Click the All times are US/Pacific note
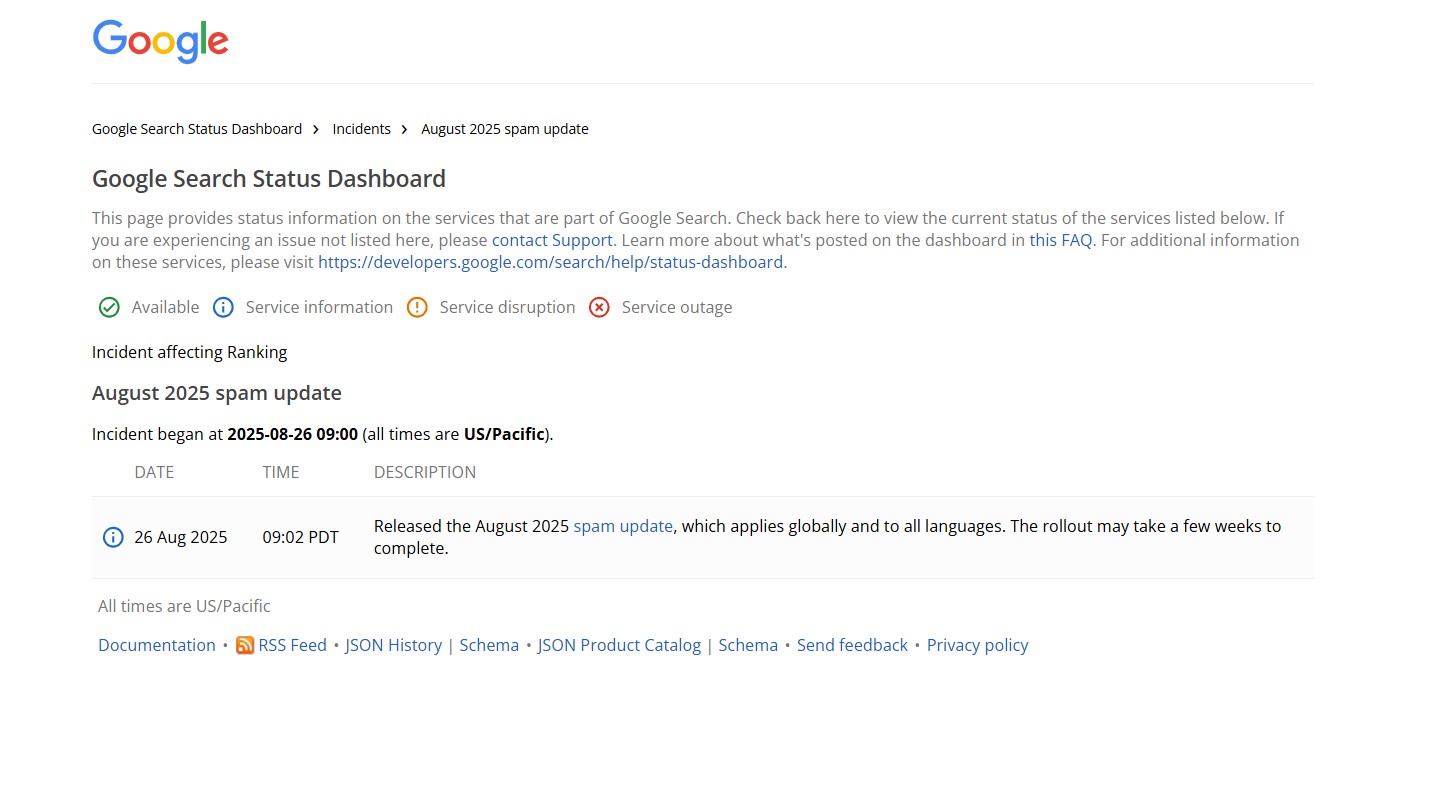This screenshot has width=1442, height=788. point(184,606)
